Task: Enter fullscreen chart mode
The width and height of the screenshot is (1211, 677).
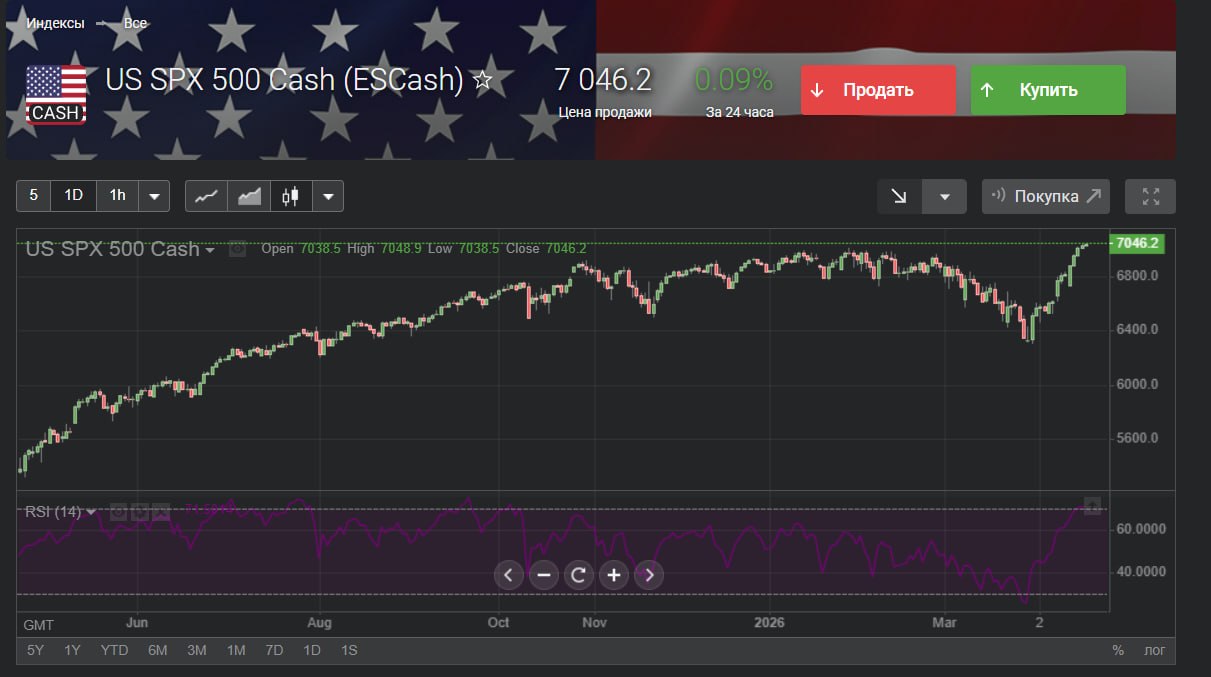Action: (1150, 197)
